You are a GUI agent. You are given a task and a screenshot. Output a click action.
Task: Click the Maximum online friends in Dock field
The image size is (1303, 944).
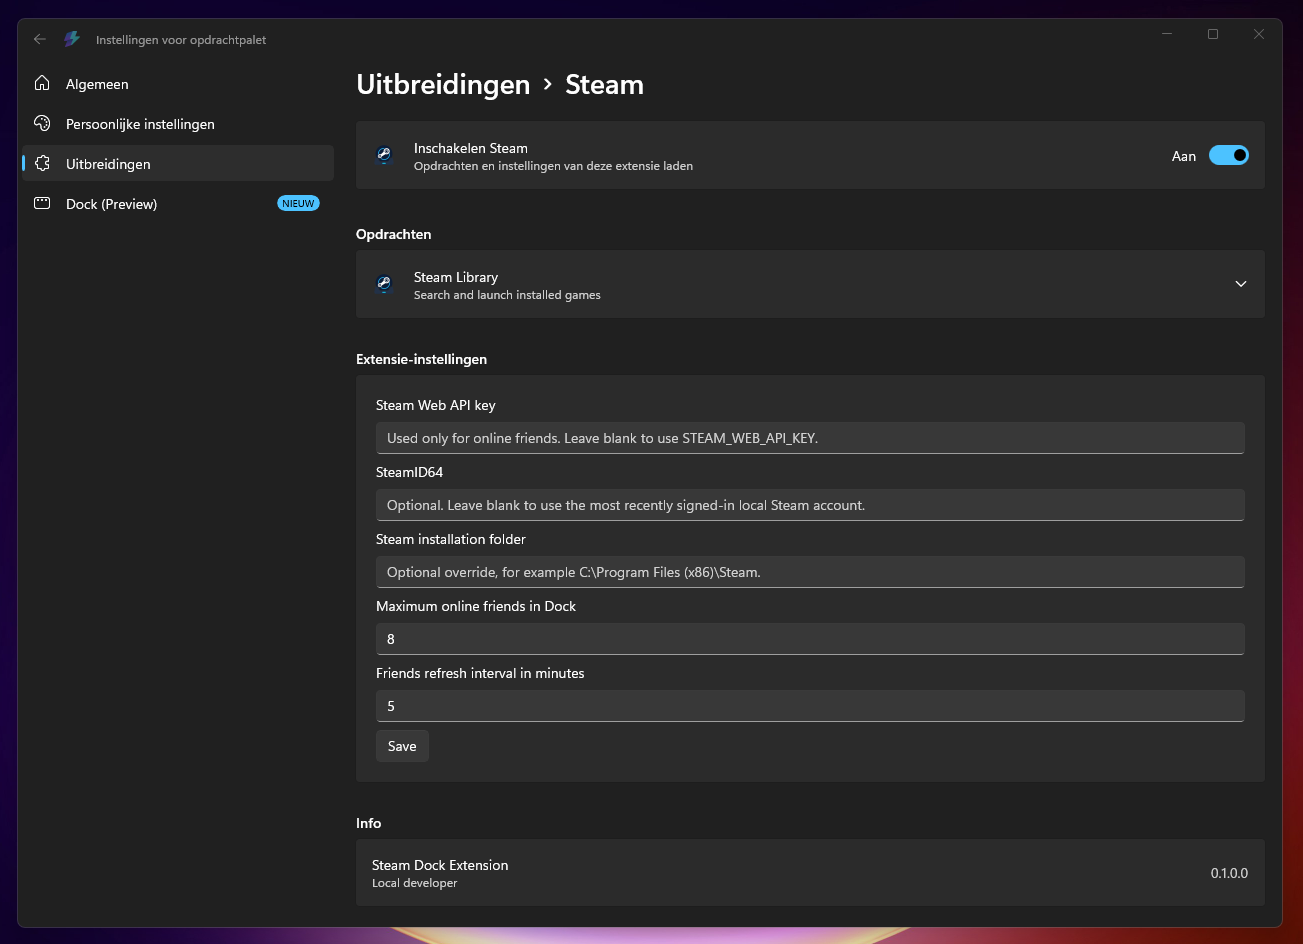tap(810, 639)
